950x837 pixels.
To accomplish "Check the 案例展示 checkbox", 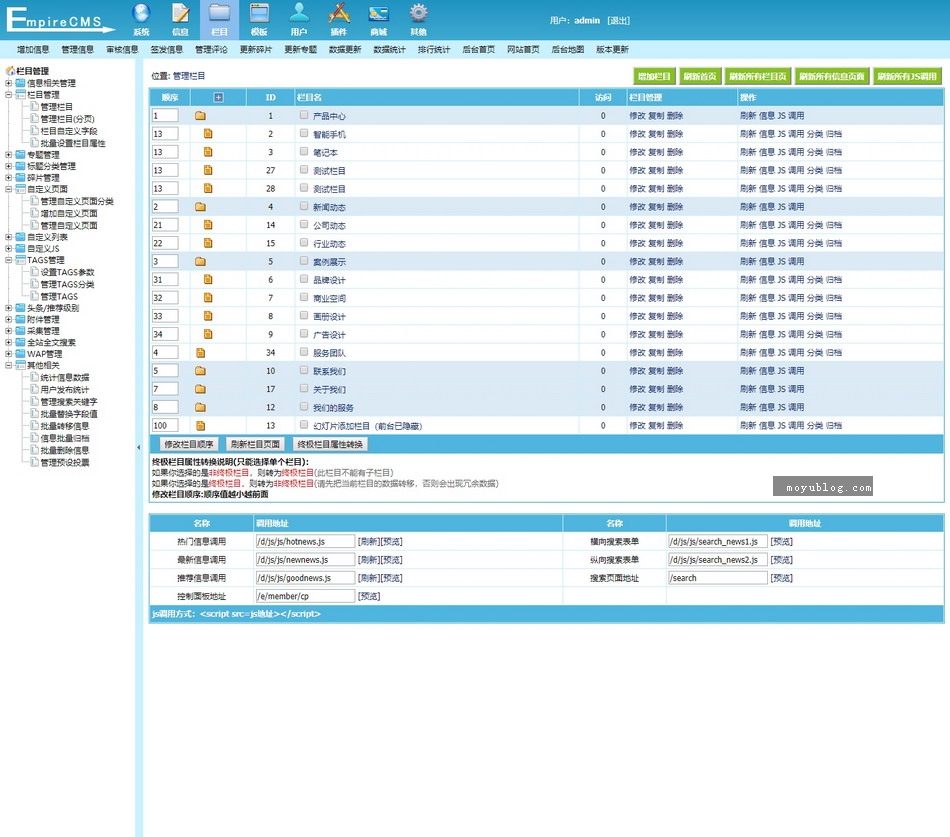I will pos(304,261).
